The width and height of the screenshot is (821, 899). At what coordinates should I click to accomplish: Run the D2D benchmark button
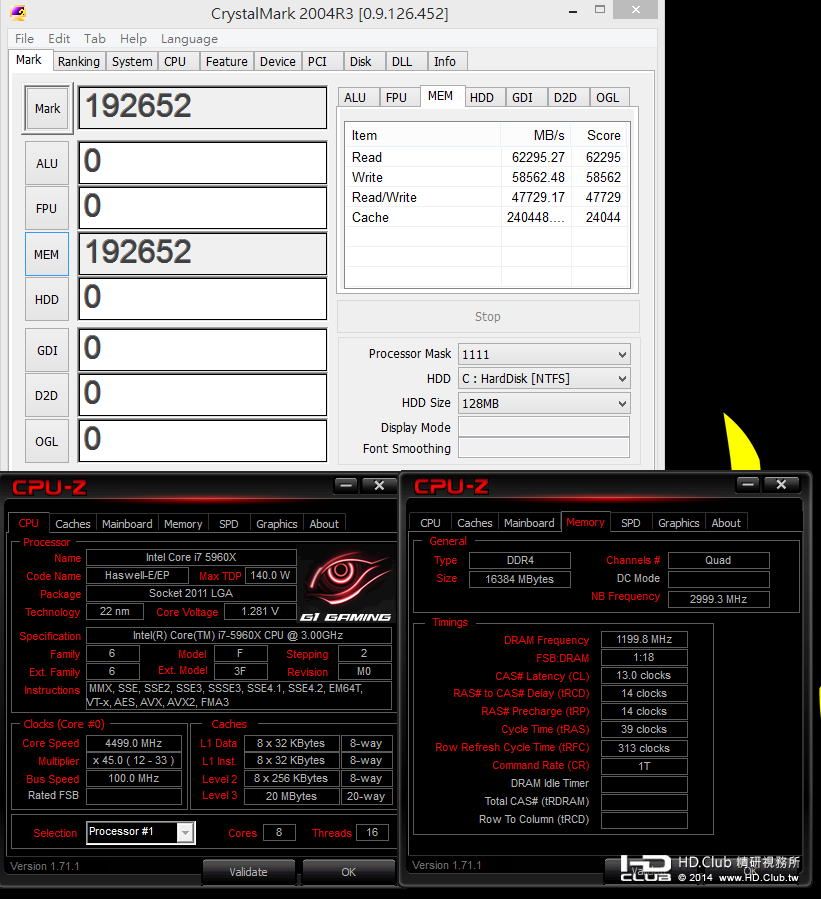(x=47, y=396)
